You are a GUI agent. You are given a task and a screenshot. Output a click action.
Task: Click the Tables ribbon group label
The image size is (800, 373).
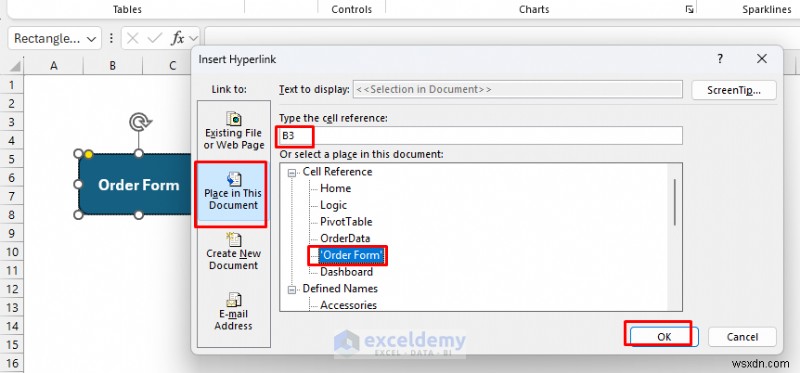(x=127, y=9)
